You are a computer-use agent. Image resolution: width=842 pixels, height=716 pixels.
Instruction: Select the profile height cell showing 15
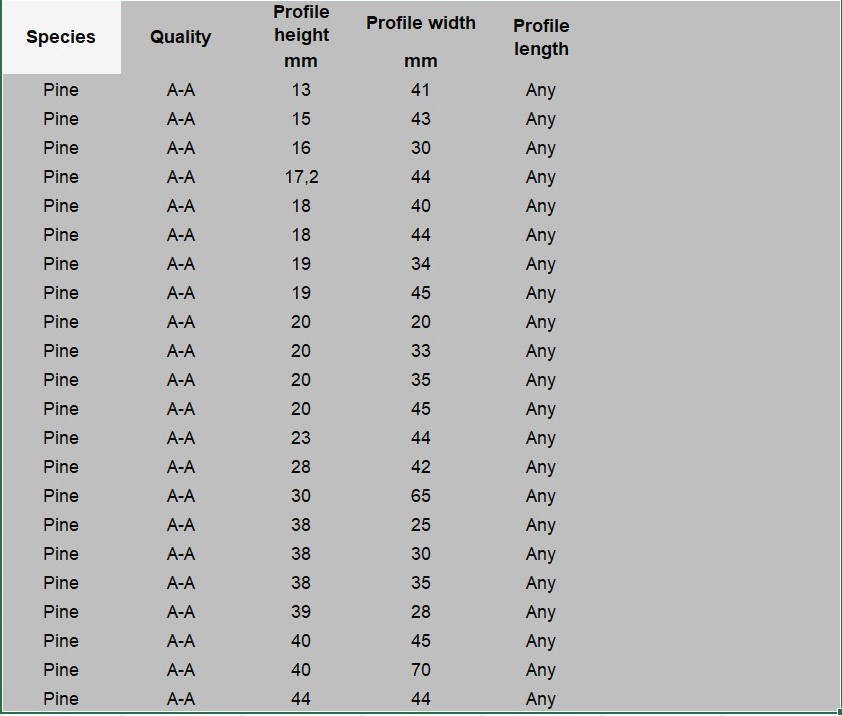click(x=301, y=119)
